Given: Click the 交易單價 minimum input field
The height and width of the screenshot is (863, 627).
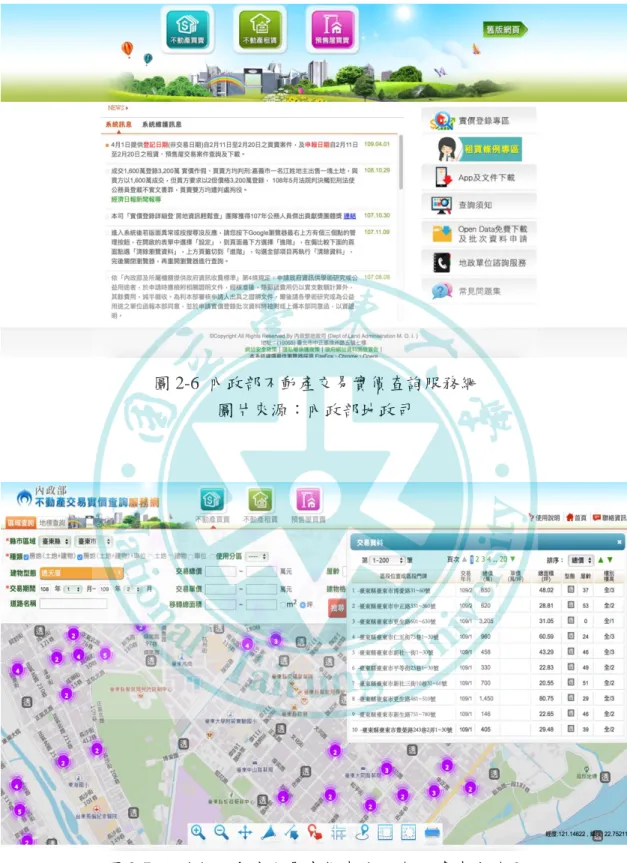Looking at the screenshot, I should pos(220,589).
